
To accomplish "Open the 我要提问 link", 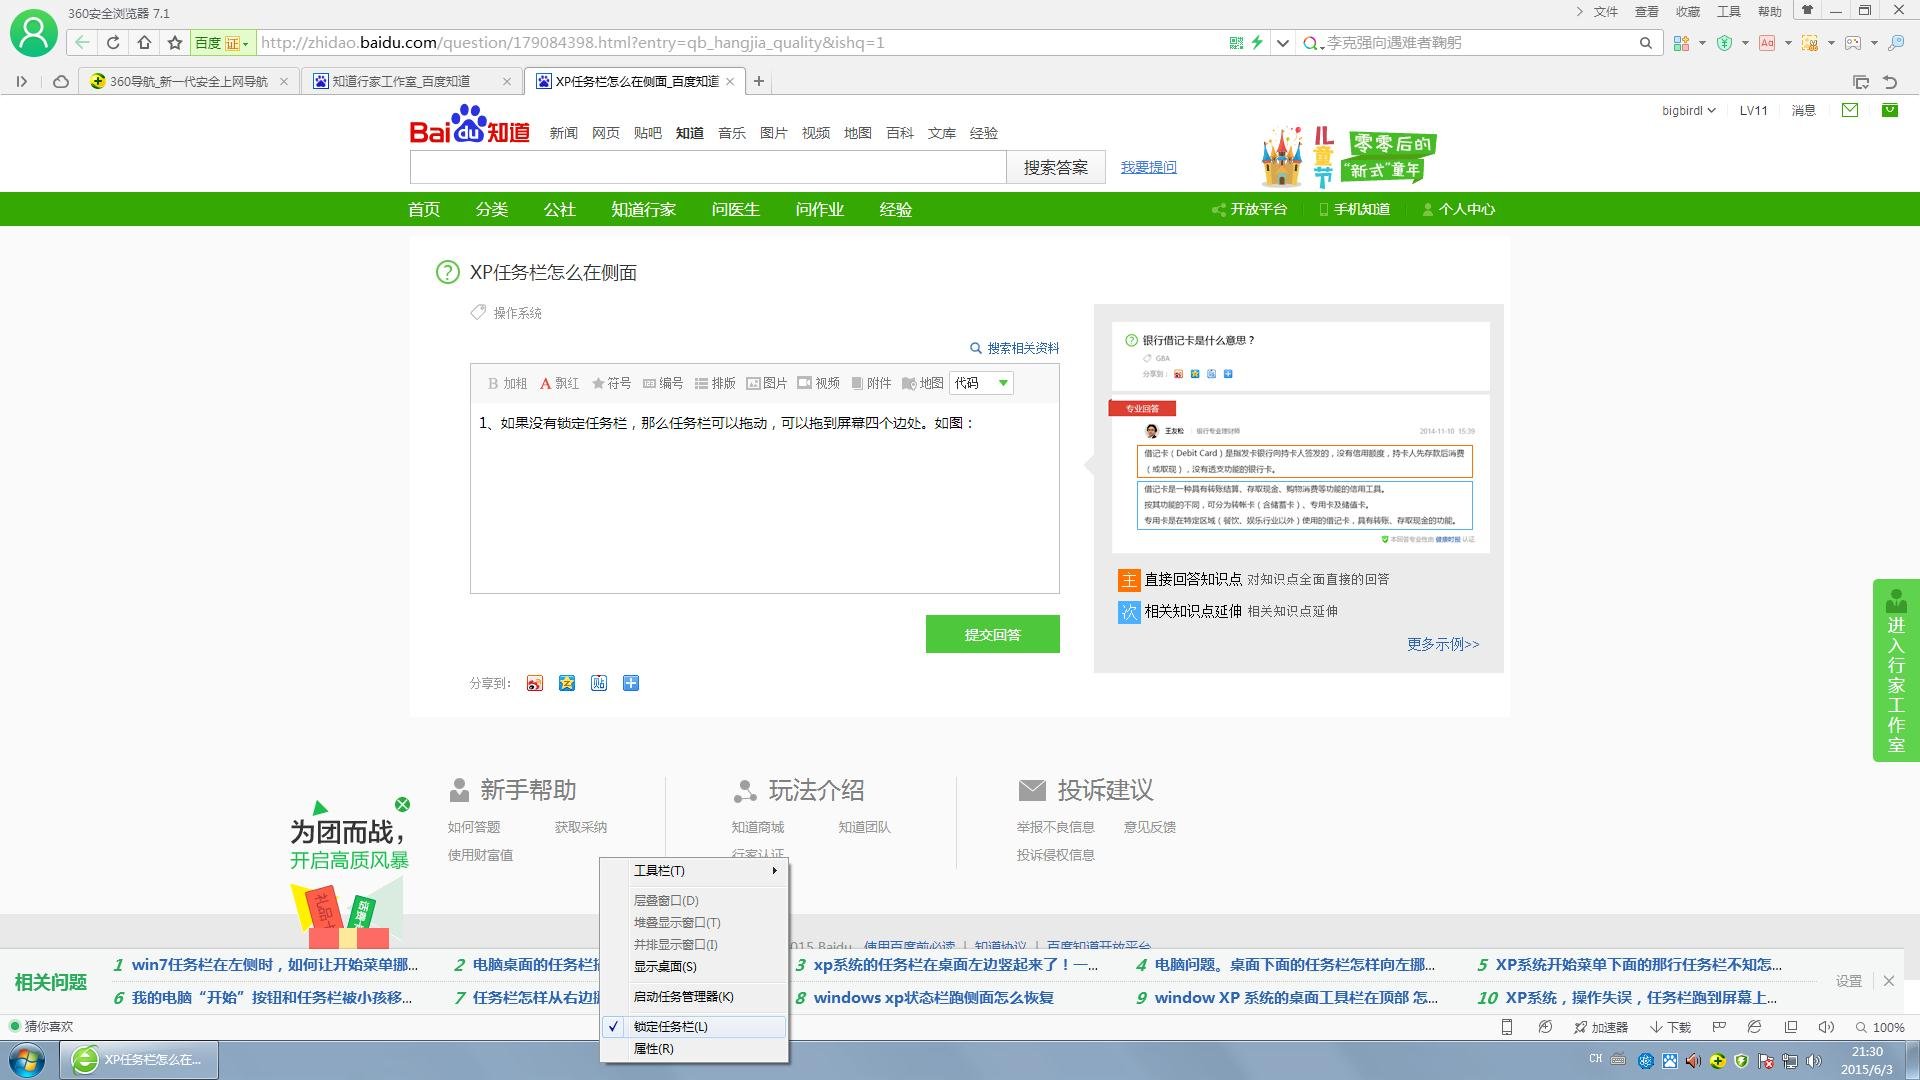I will tap(1148, 167).
